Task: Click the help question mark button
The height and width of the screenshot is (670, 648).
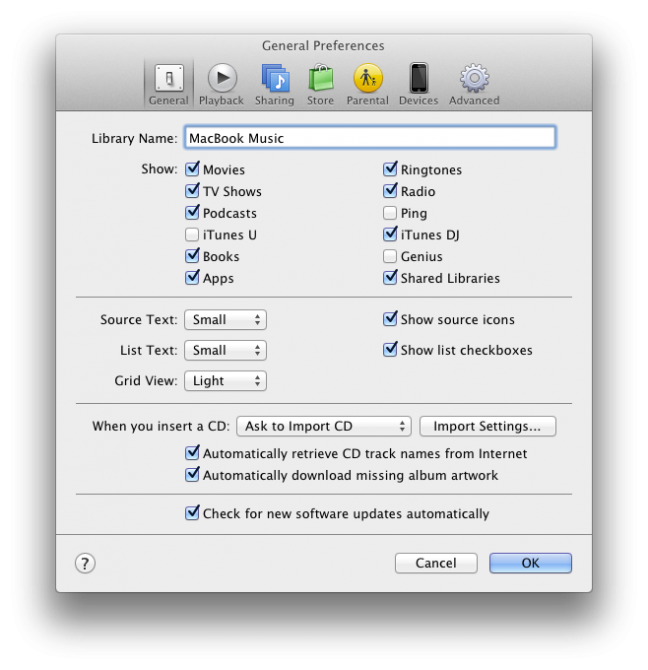Action: click(x=85, y=563)
